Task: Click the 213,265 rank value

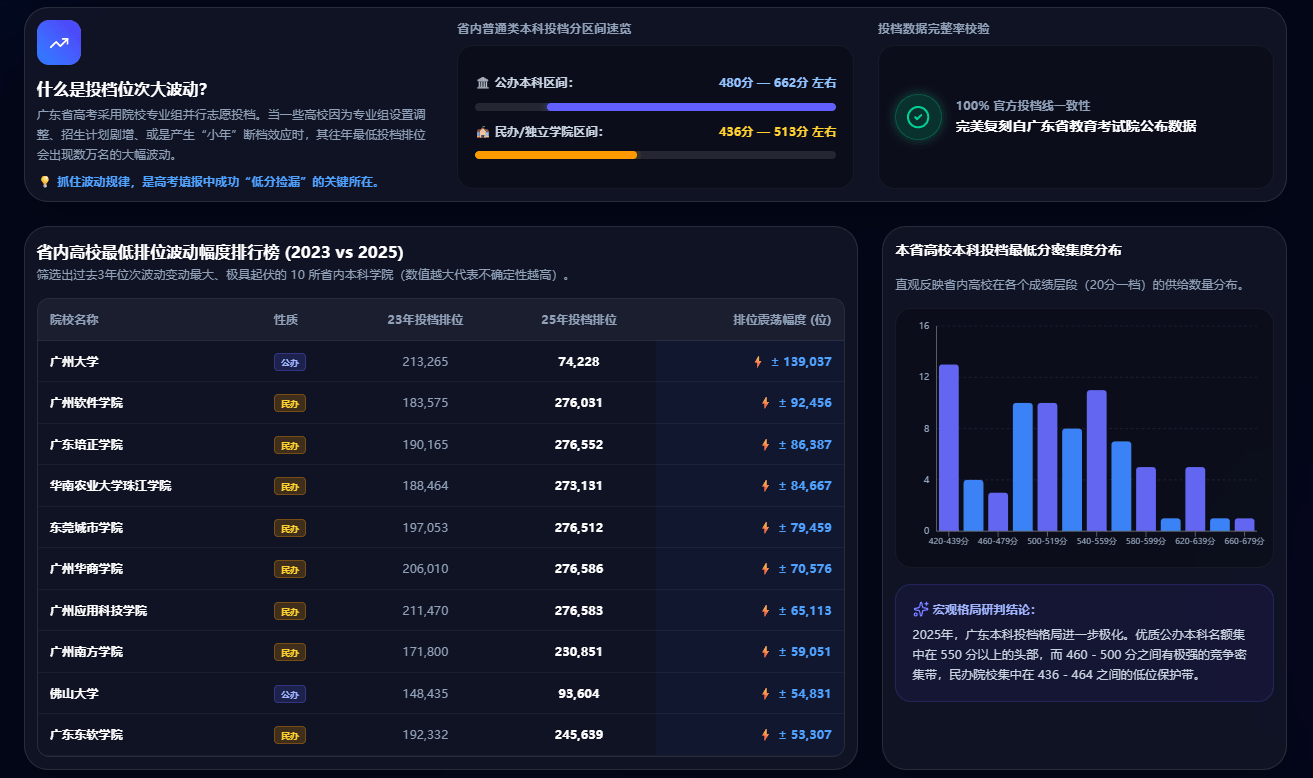Action: pyautogui.click(x=425, y=362)
